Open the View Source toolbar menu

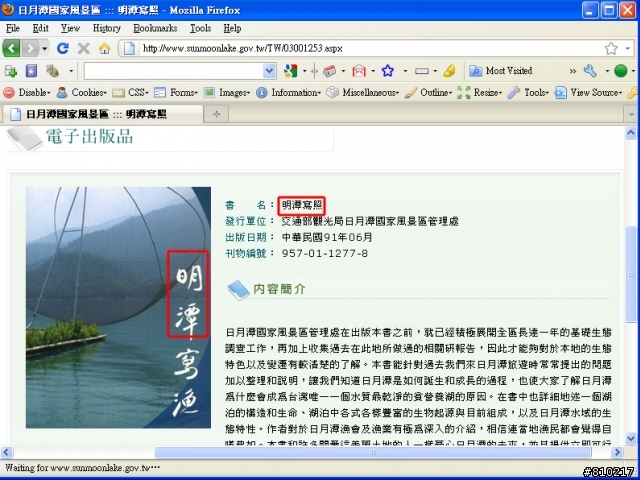pos(589,93)
